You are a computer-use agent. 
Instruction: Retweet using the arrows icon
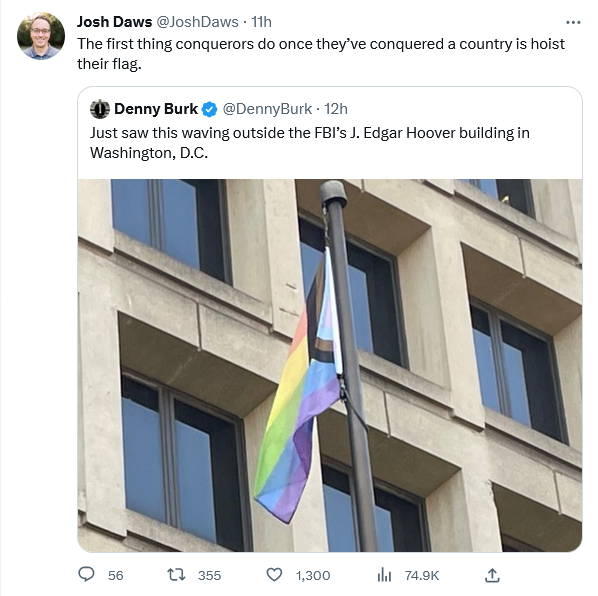pyautogui.click(x=177, y=574)
